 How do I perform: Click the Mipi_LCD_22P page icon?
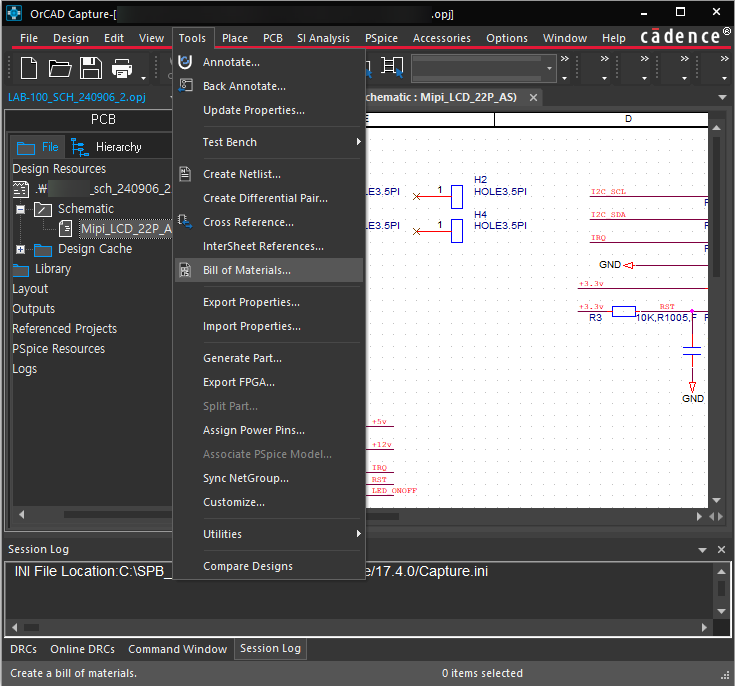pyautogui.click(x=66, y=229)
